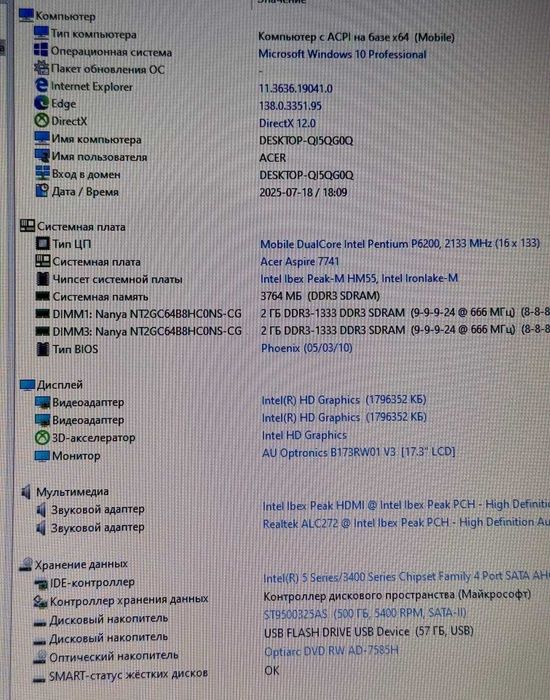Click the Системная плата section header icon

point(27,226)
